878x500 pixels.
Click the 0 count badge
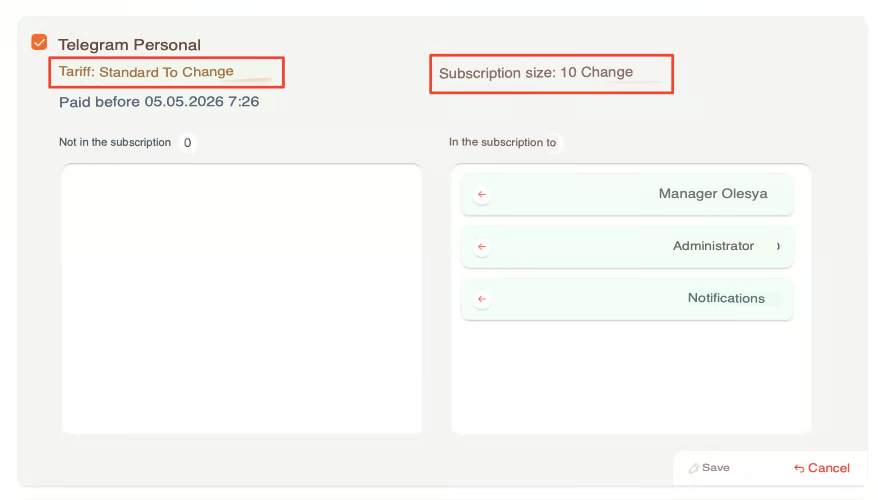[187, 143]
